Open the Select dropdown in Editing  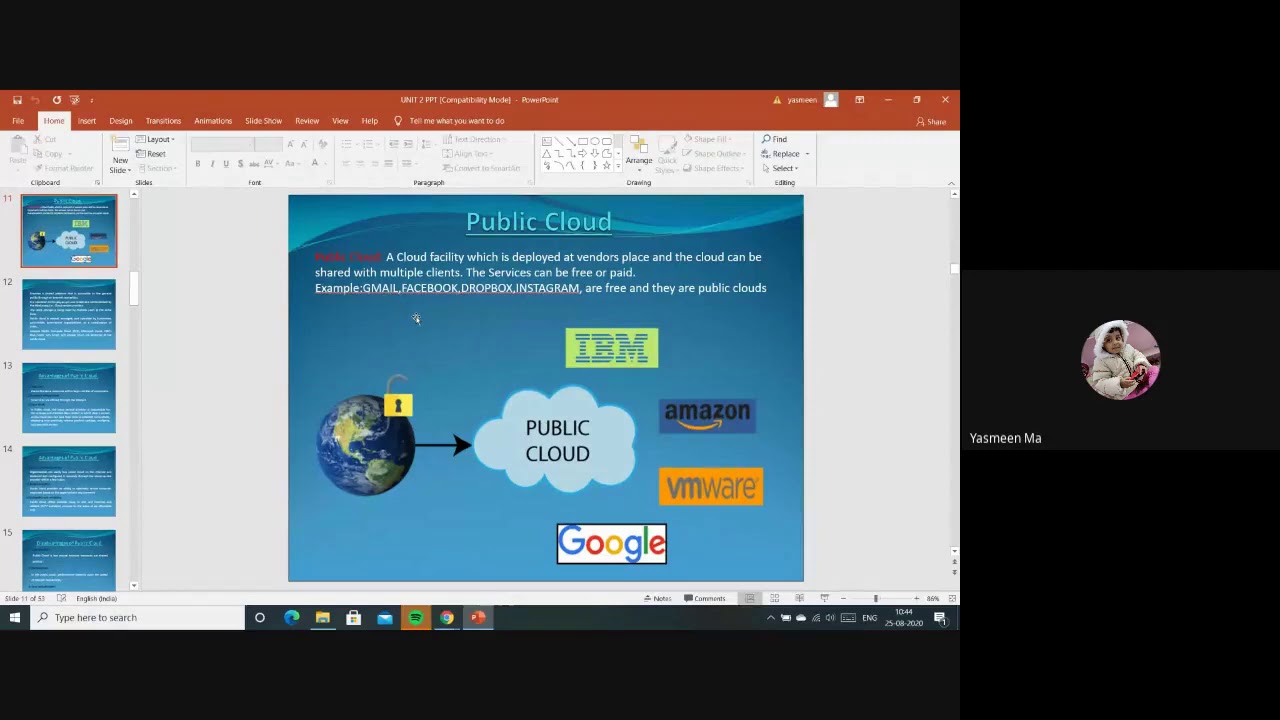pyautogui.click(x=780, y=168)
